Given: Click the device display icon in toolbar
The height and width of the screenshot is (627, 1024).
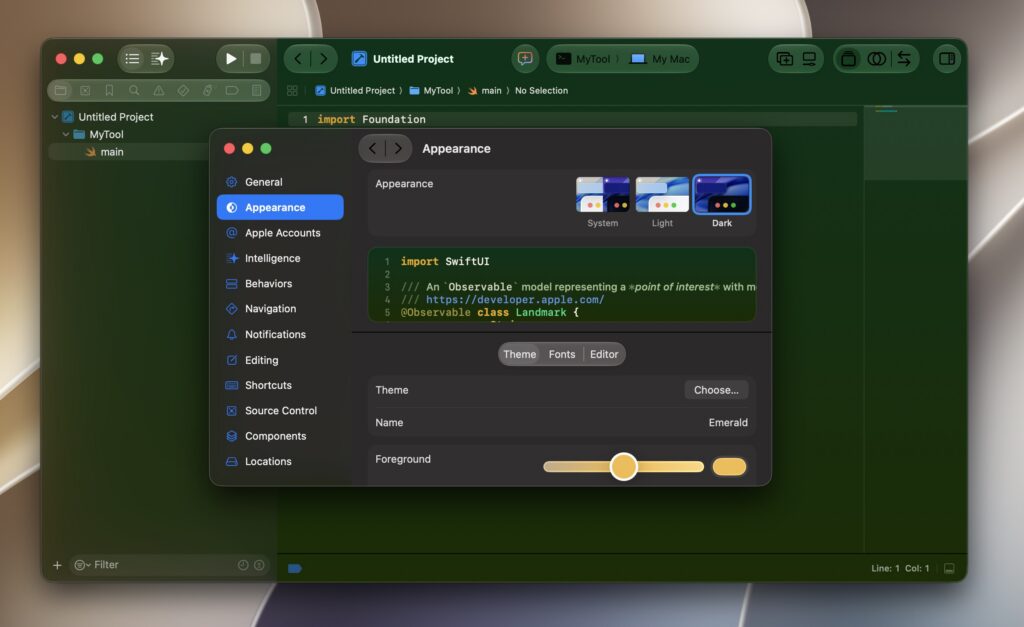Looking at the screenshot, I should [810, 59].
